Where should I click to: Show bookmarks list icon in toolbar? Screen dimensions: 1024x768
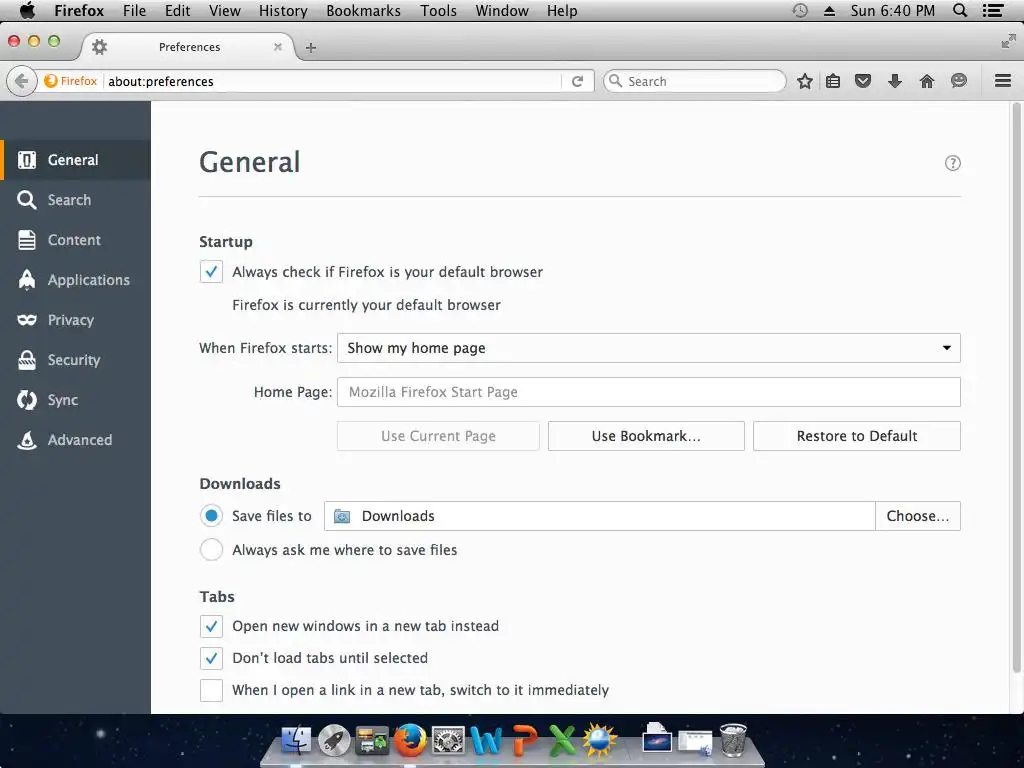(x=833, y=81)
